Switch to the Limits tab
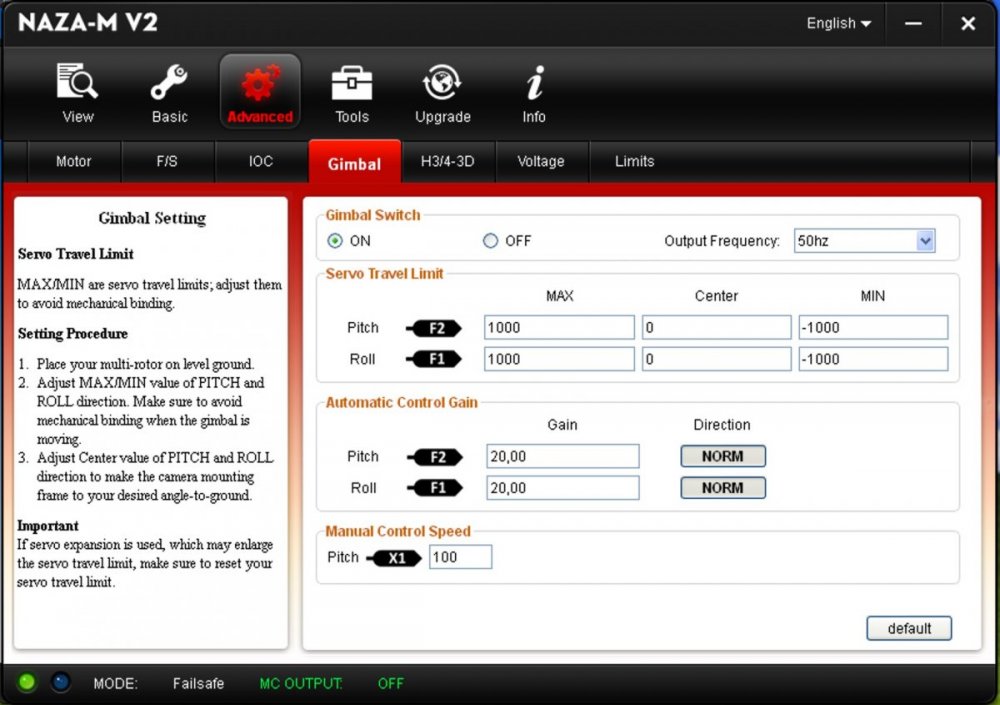The width and height of the screenshot is (1000, 705). [x=635, y=161]
